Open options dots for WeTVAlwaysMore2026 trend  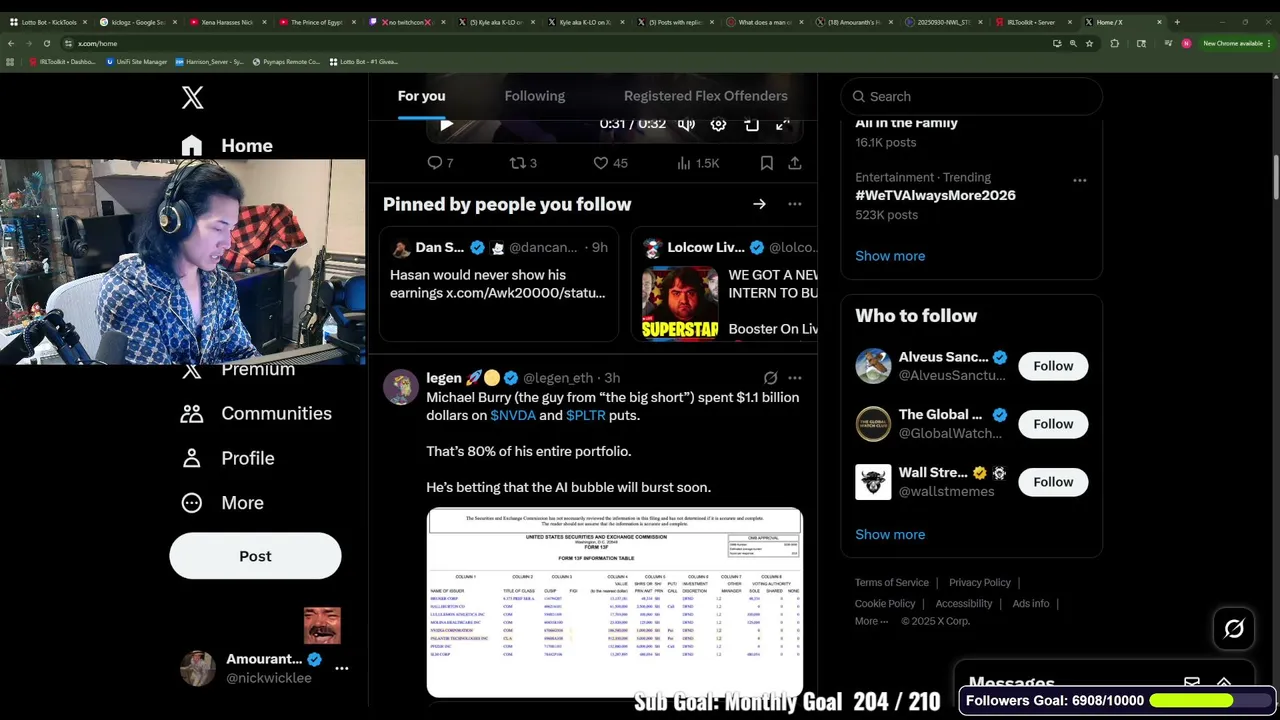tap(1079, 180)
